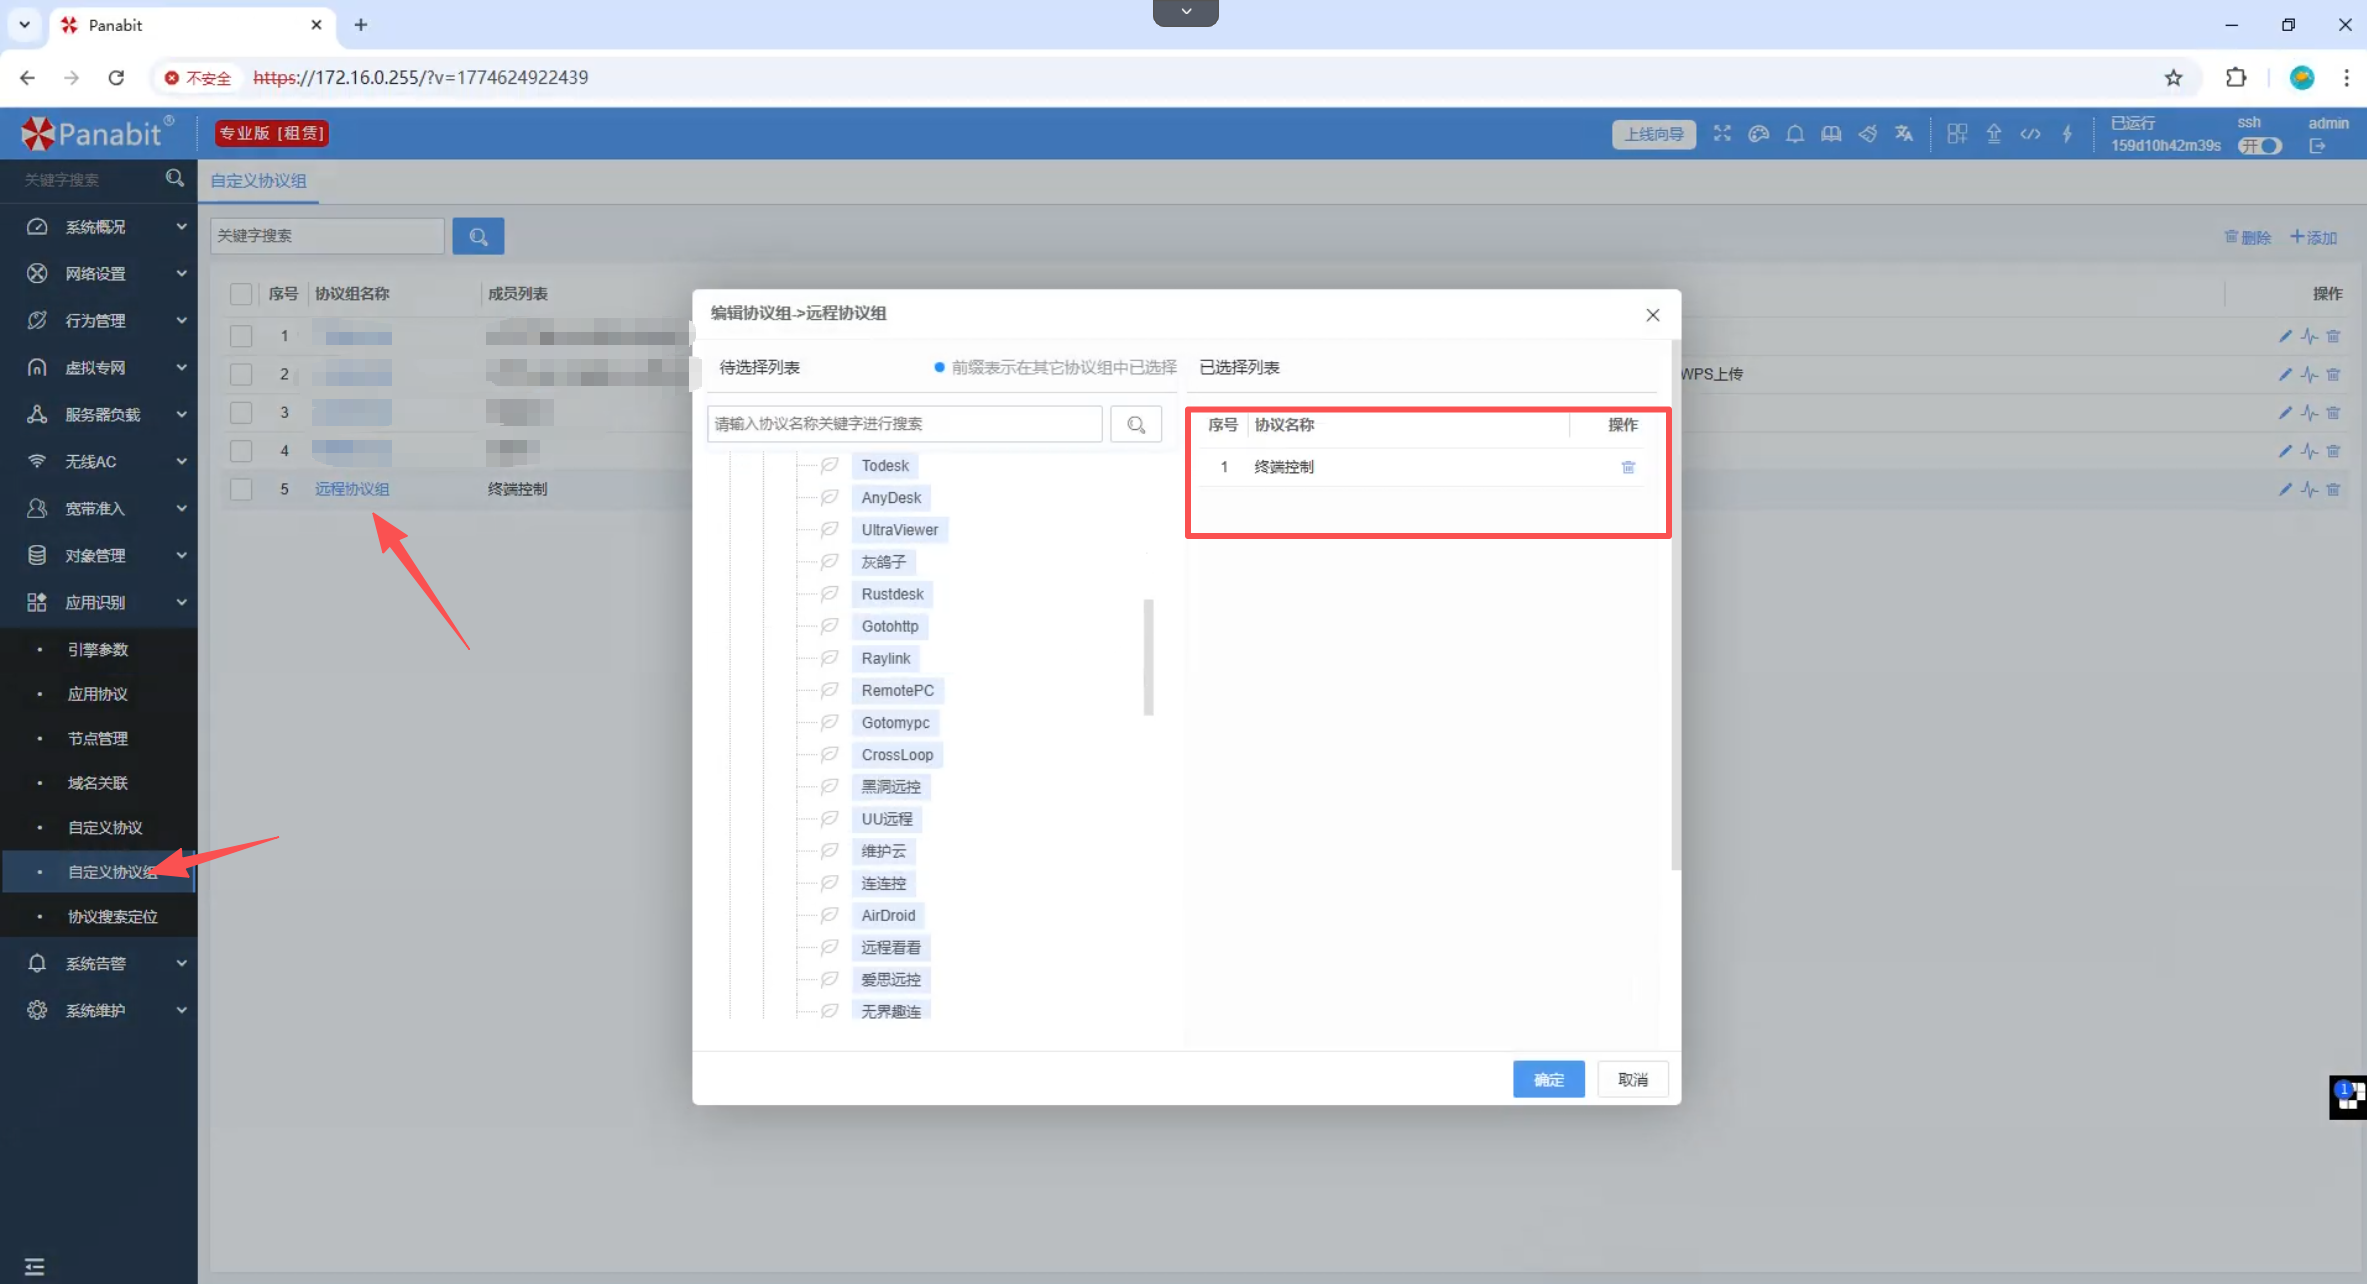The width and height of the screenshot is (2367, 1284).
Task: Open the 应用协议 submenu item
Action: click(x=98, y=694)
